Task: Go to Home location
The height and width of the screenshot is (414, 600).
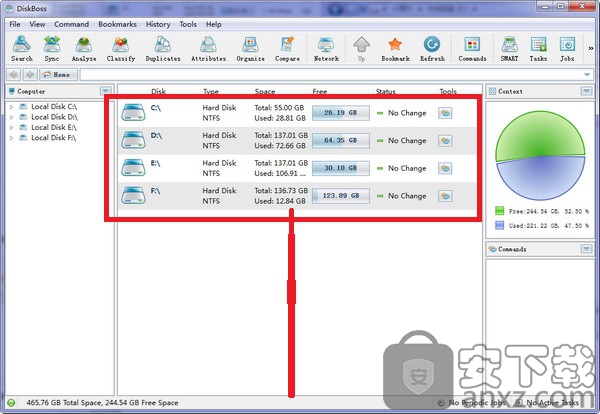Action: pyautogui.click(x=59, y=74)
